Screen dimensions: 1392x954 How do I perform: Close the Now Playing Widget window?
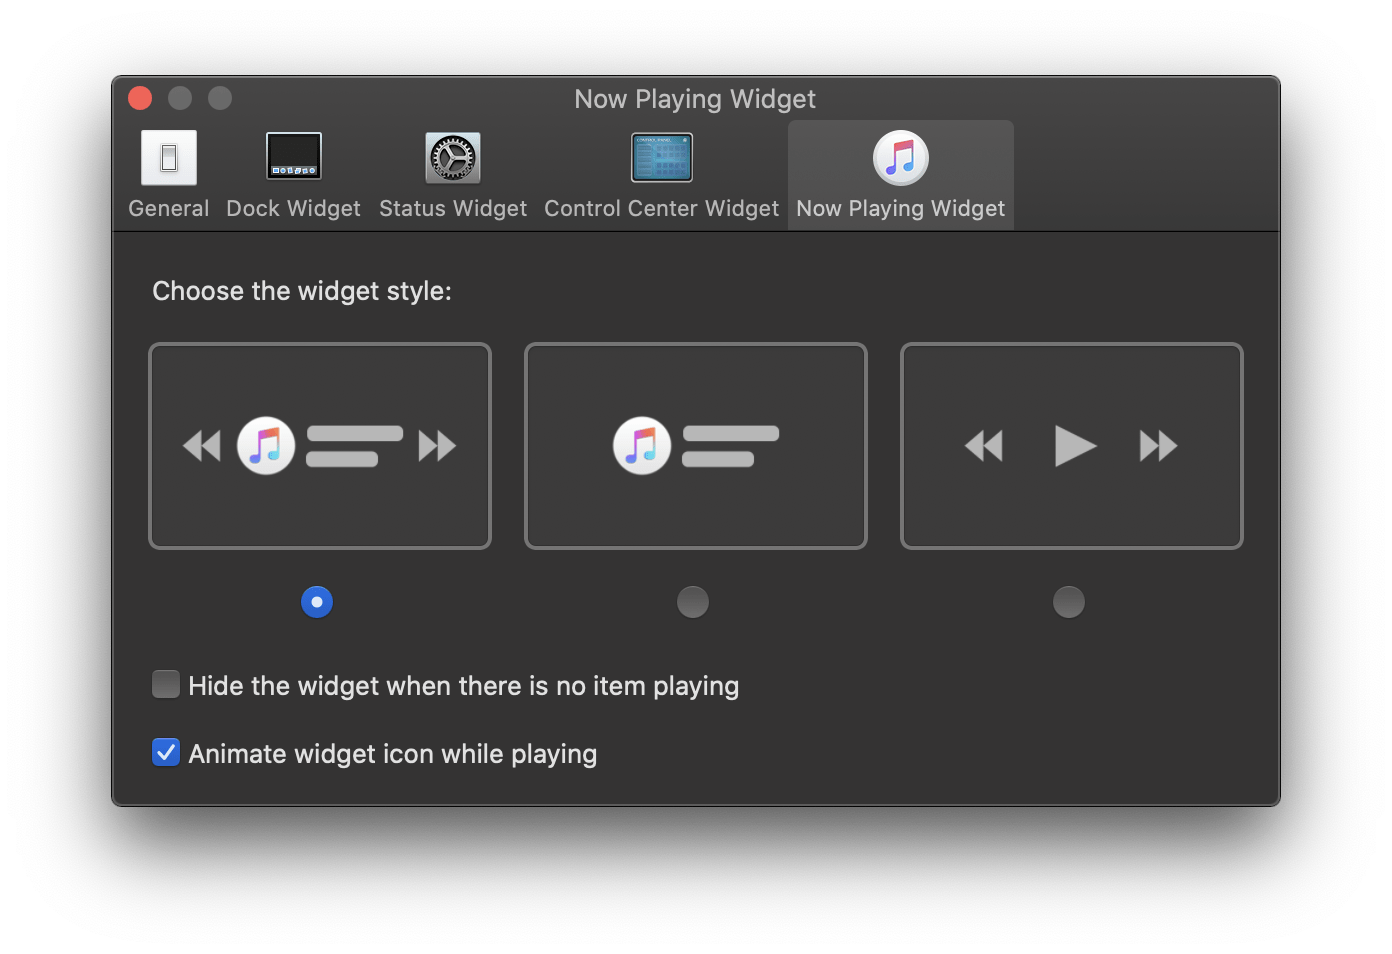pos(140,98)
